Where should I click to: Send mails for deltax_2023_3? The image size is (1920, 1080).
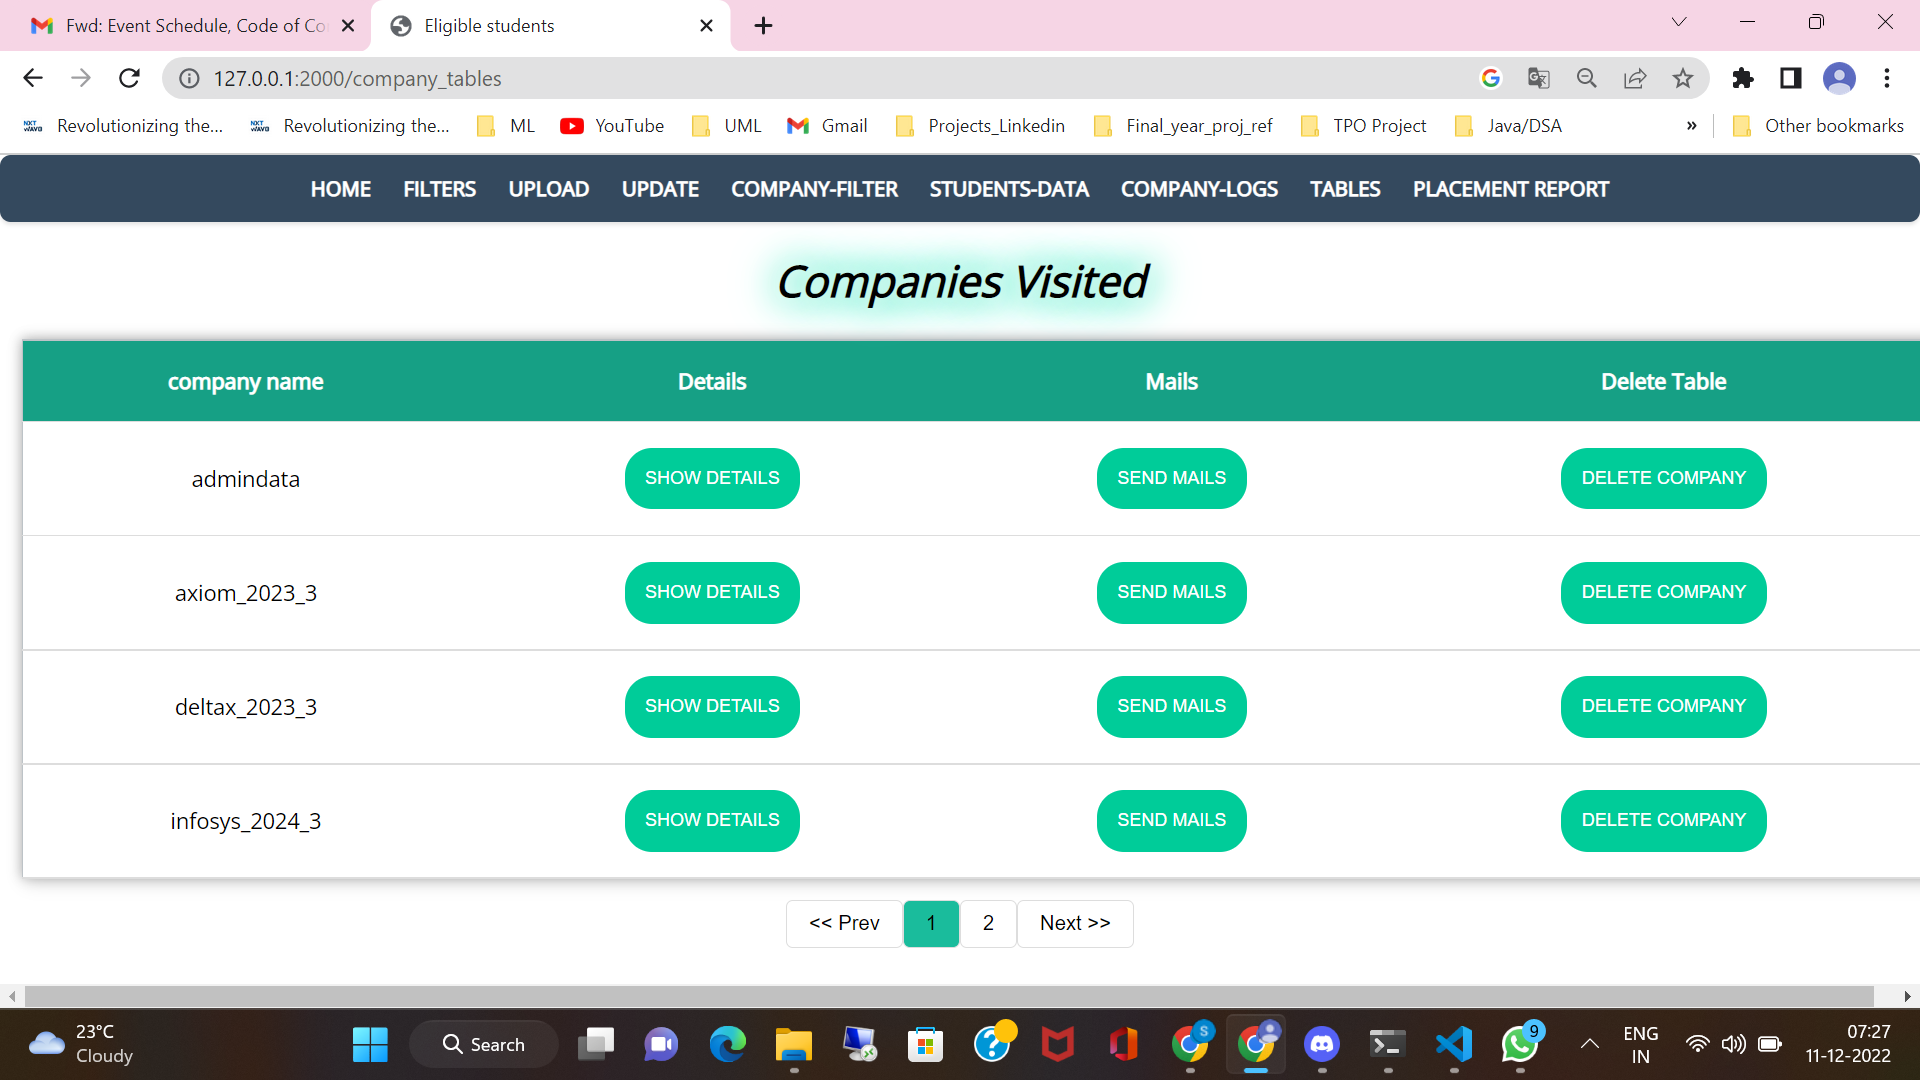[1171, 706]
